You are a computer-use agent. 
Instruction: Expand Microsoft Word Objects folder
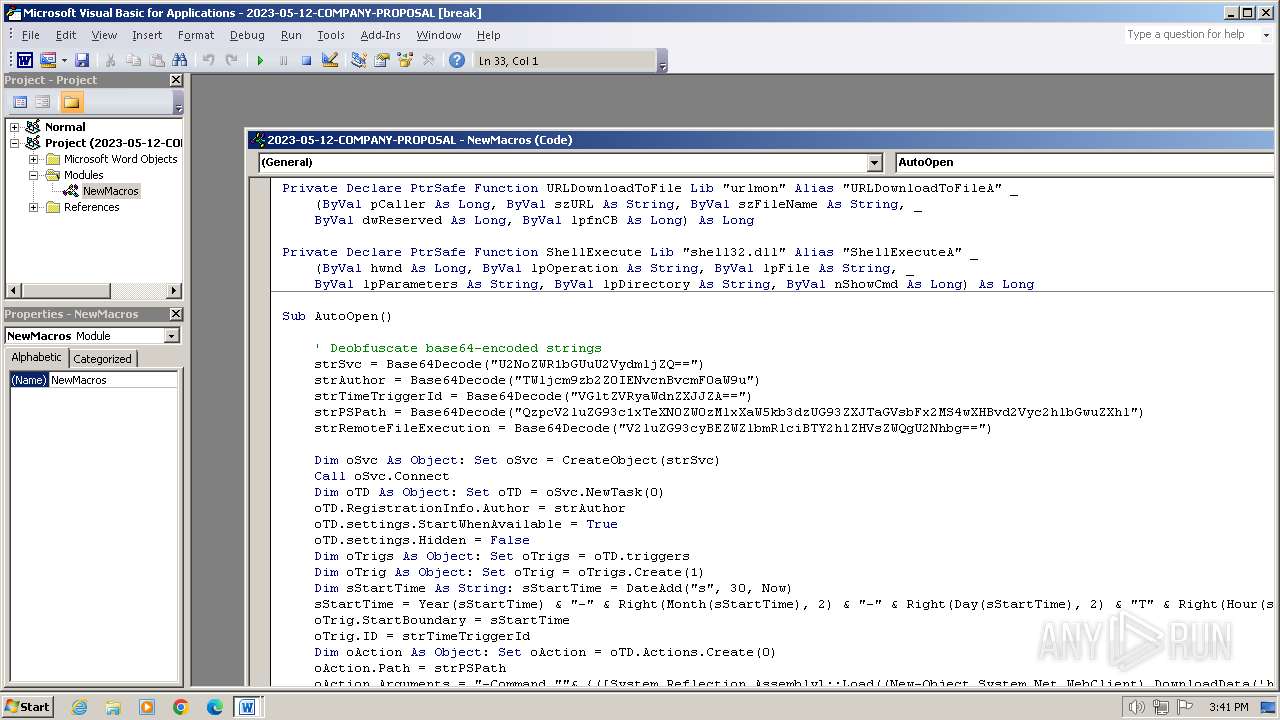(x=34, y=159)
